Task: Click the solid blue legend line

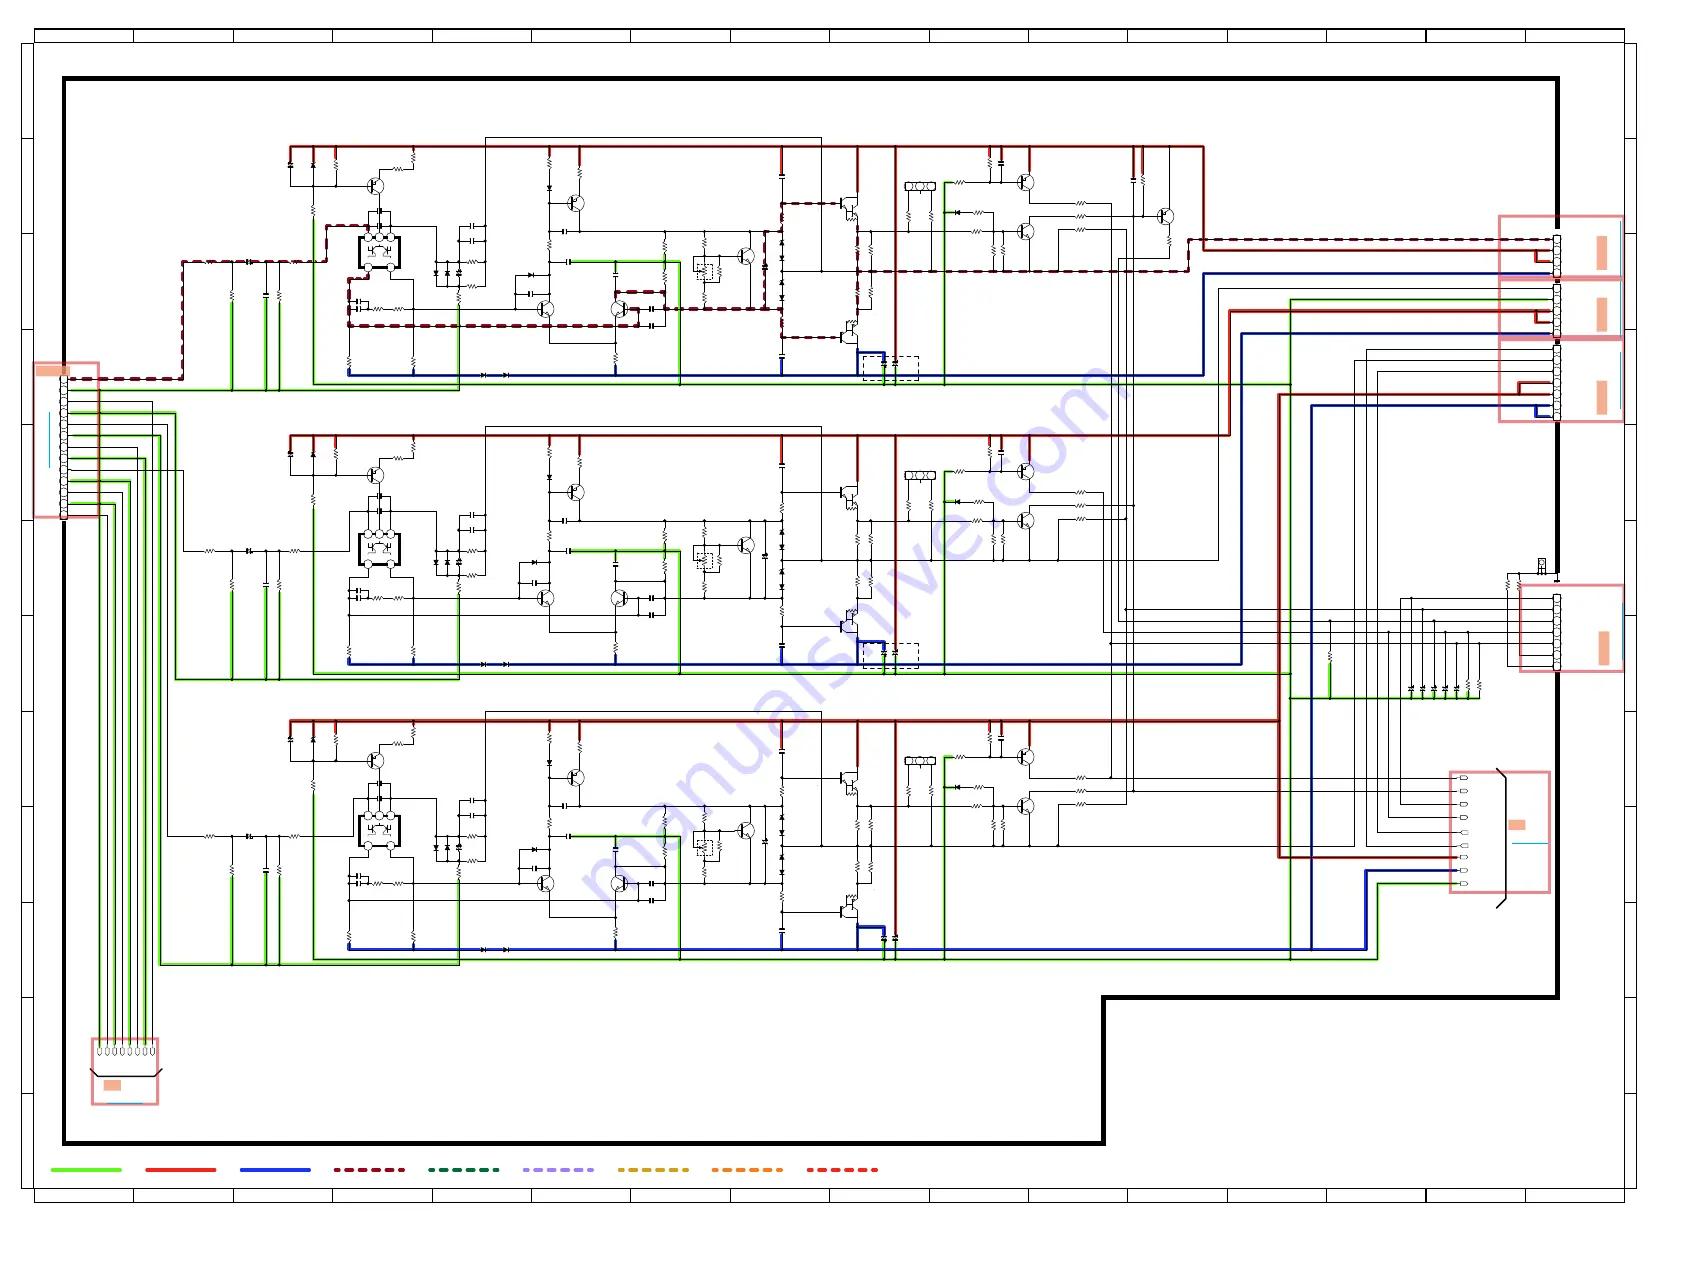Action: pos(275,1169)
